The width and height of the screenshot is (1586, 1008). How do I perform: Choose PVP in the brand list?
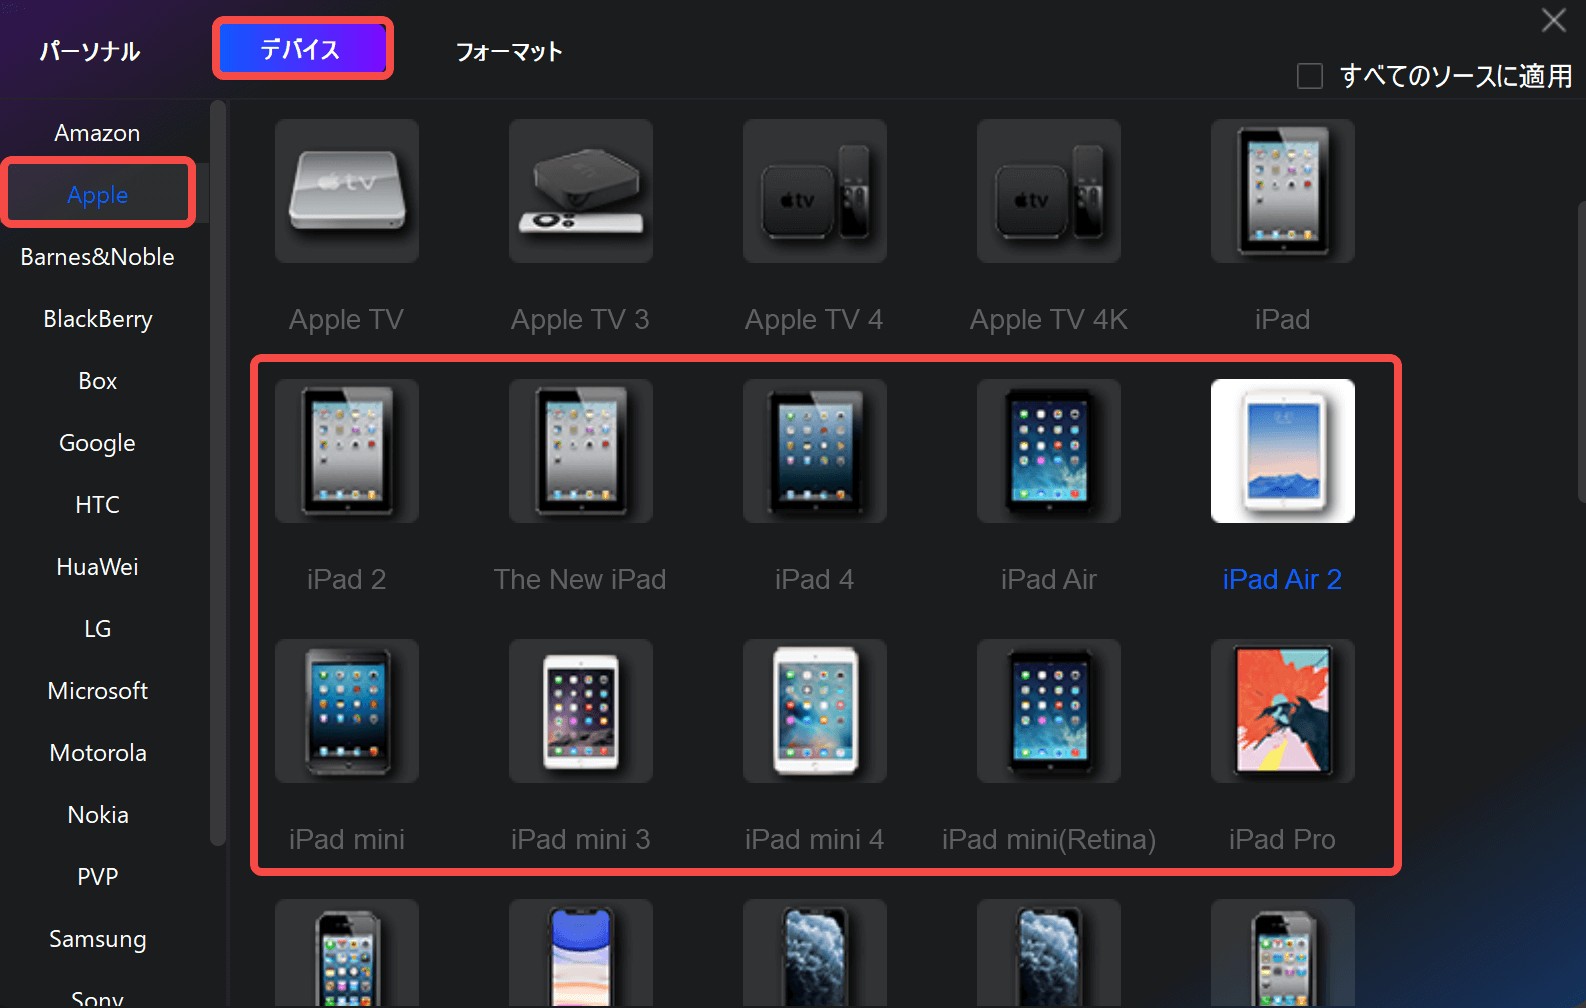click(x=97, y=877)
